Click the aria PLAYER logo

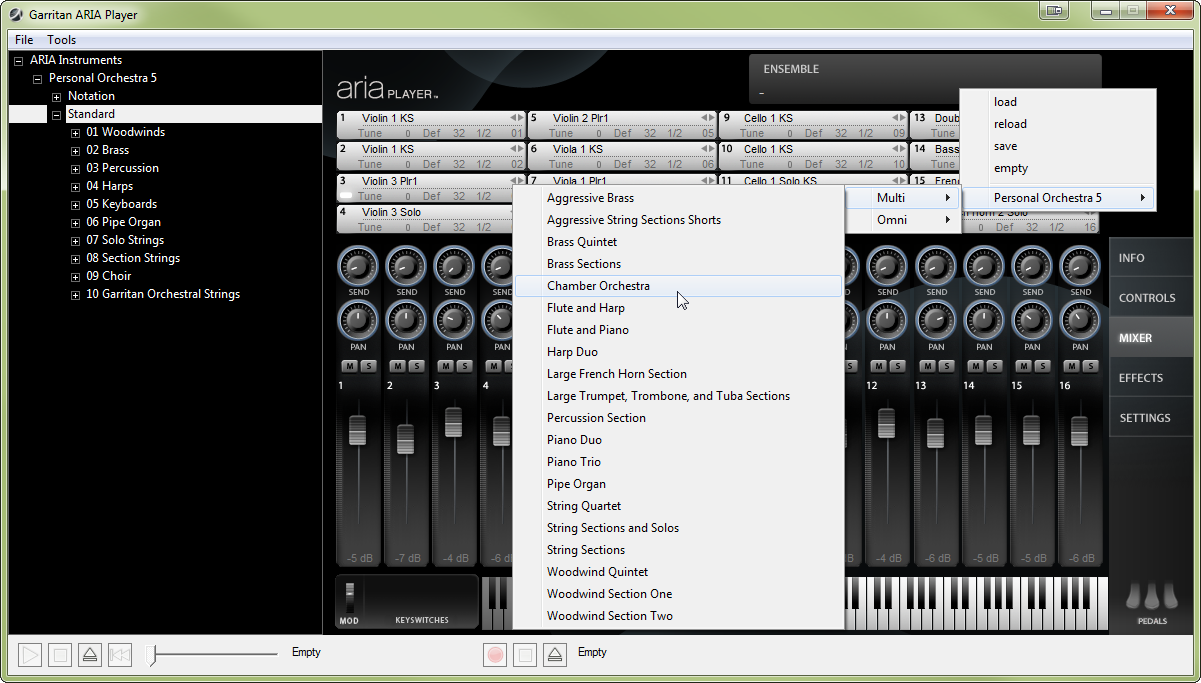pyautogui.click(x=387, y=89)
